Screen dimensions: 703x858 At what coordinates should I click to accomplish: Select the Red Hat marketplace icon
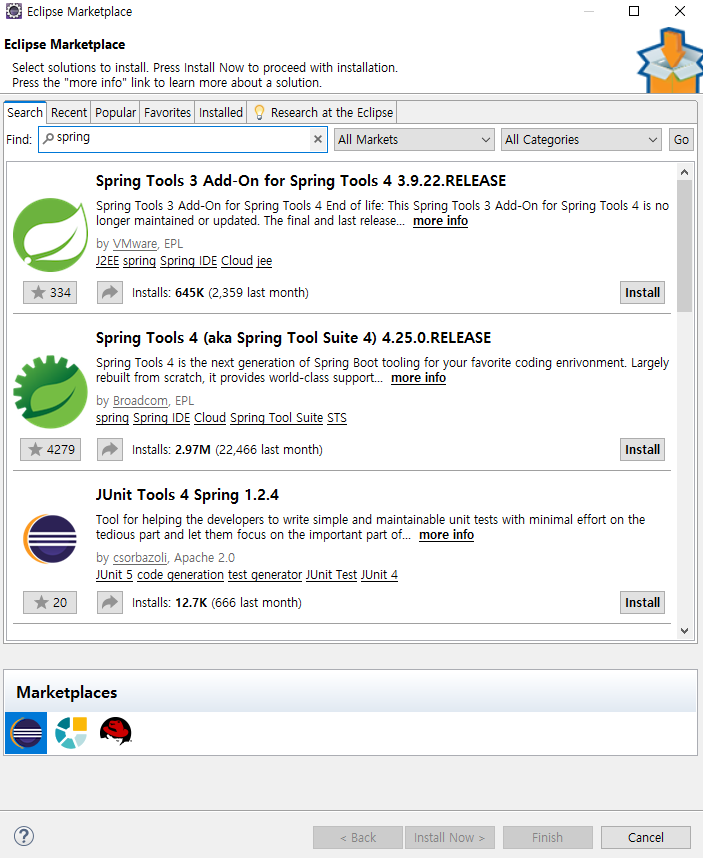[x=115, y=732]
